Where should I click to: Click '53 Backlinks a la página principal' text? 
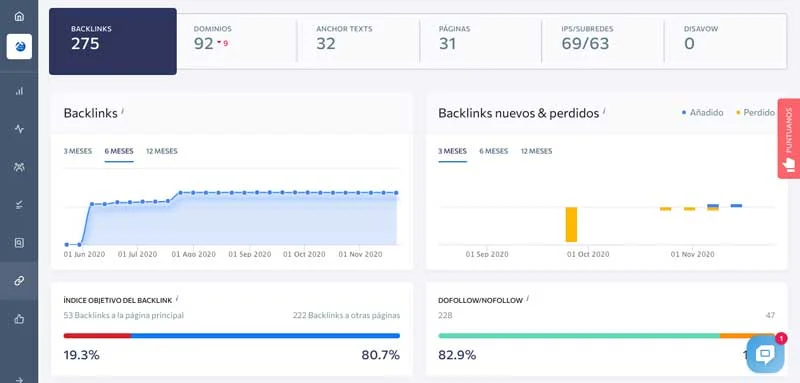pos(123,316)
